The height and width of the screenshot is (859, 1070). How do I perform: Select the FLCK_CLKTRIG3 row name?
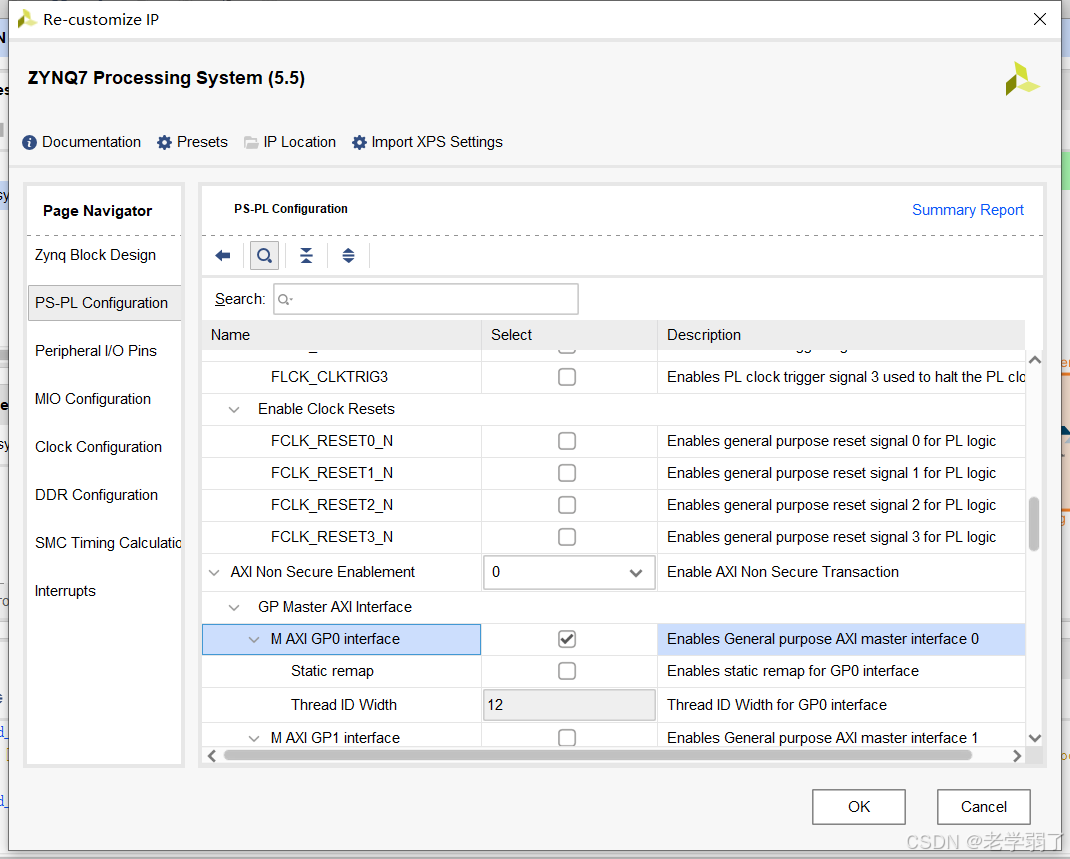pyautogui.click(x=330, y=377)
